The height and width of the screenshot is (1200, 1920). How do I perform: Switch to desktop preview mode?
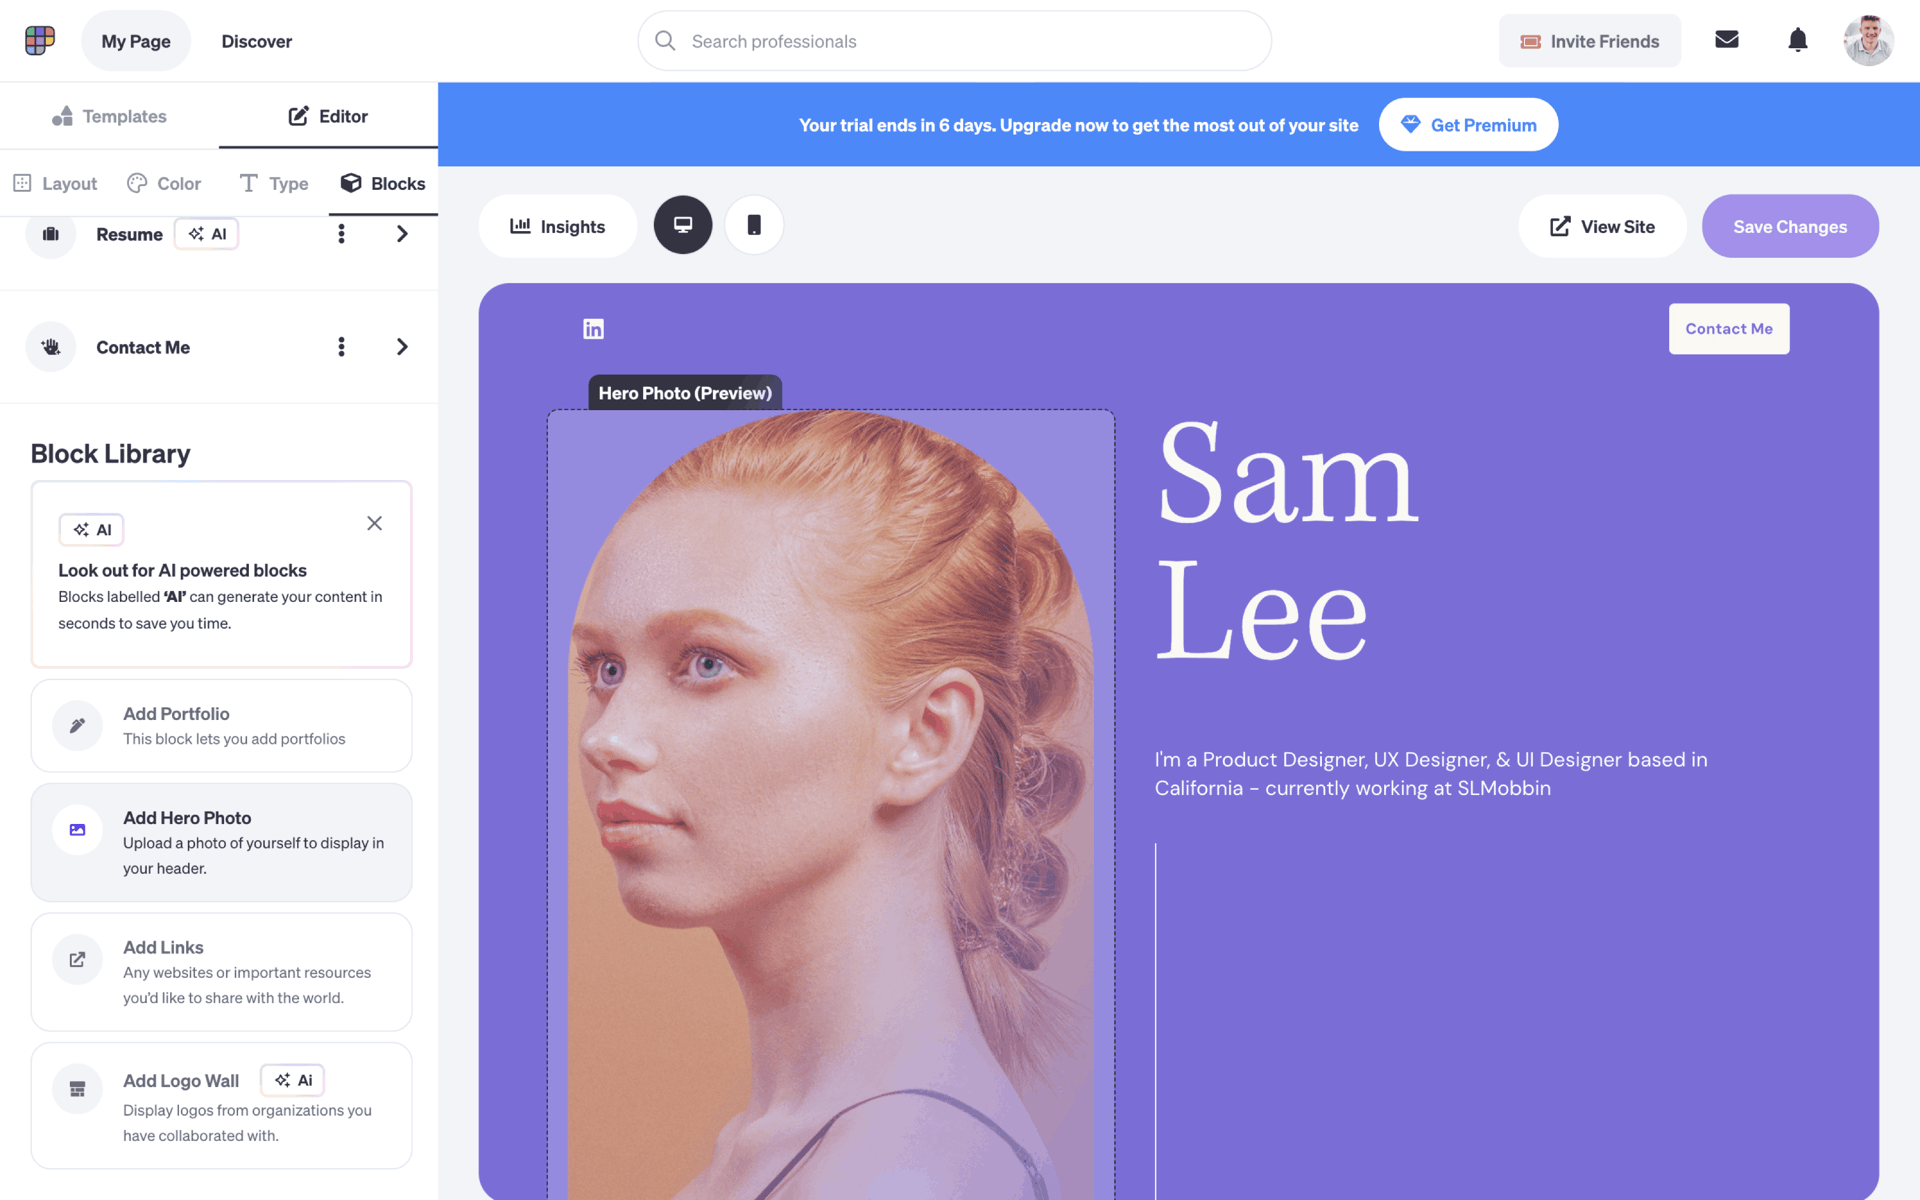[x=683, y=225]
